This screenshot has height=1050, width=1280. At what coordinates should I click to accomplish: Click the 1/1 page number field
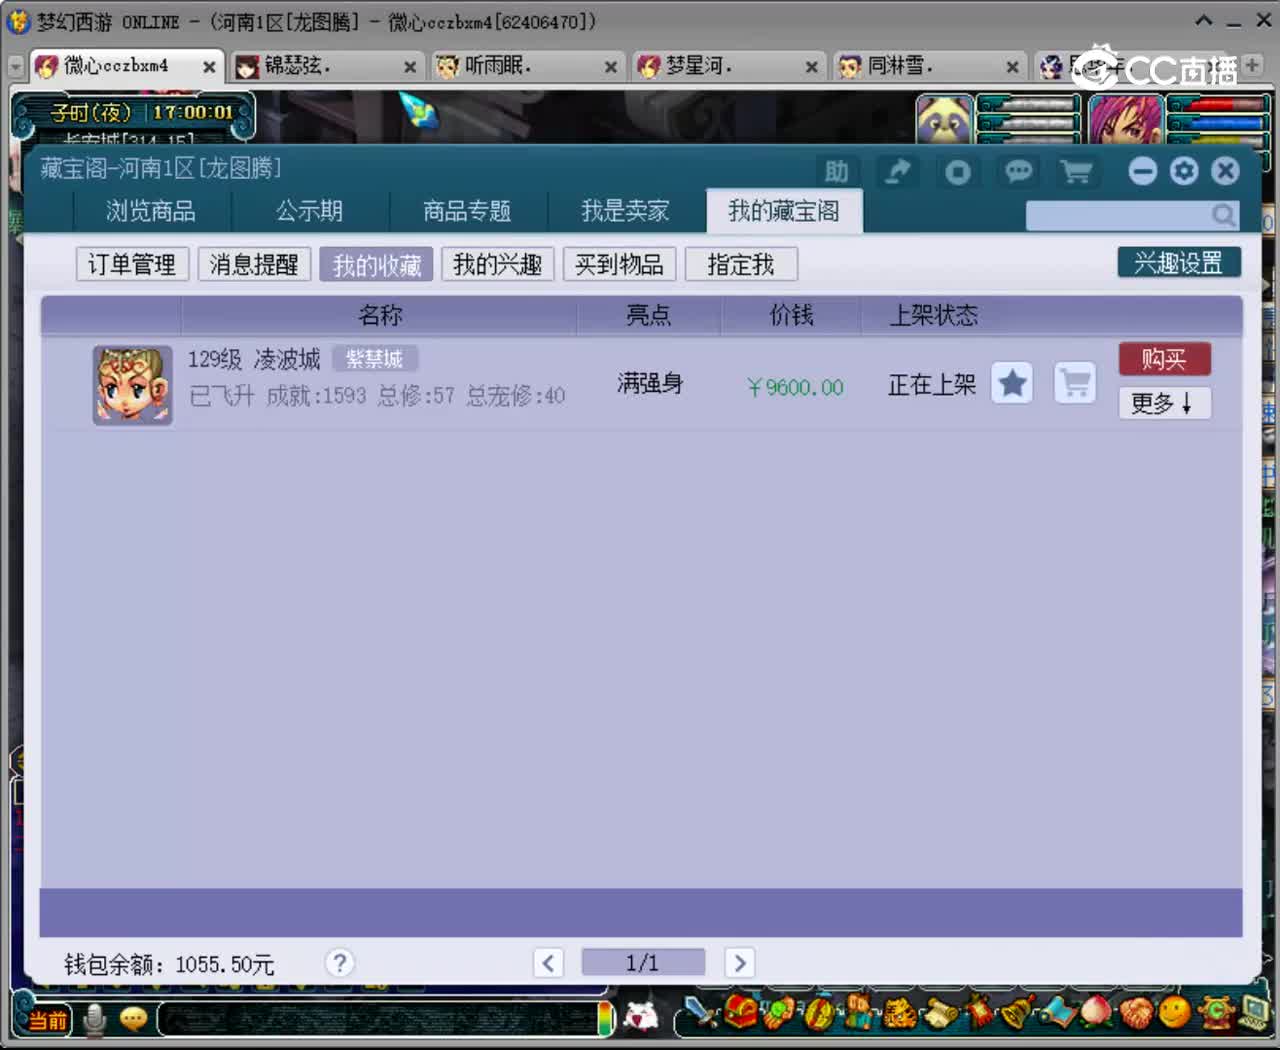pyautogui.click(x=642, y=962)
